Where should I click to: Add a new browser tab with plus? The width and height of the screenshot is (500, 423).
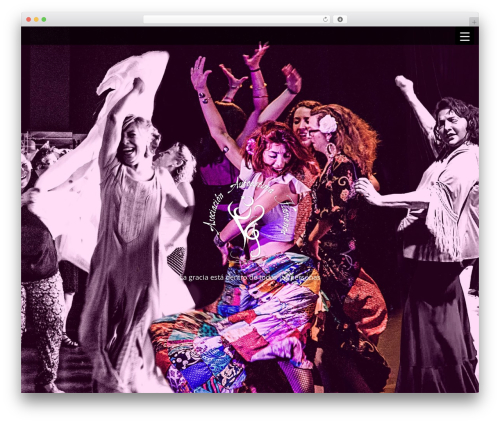point(474,22)
